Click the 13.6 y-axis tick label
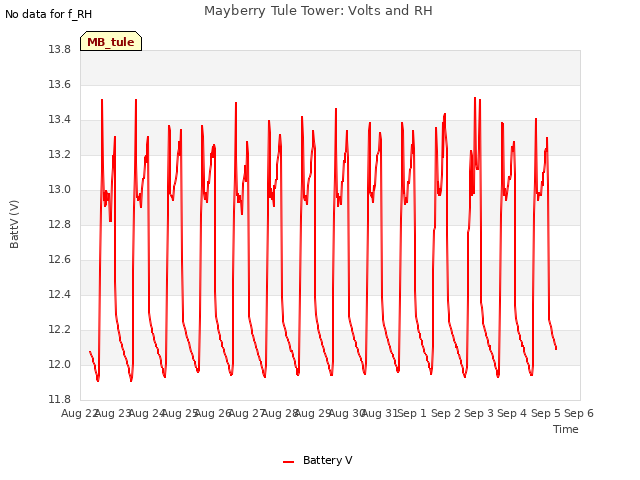The height and width of the screenshot is (480, 640). point(60,84)
